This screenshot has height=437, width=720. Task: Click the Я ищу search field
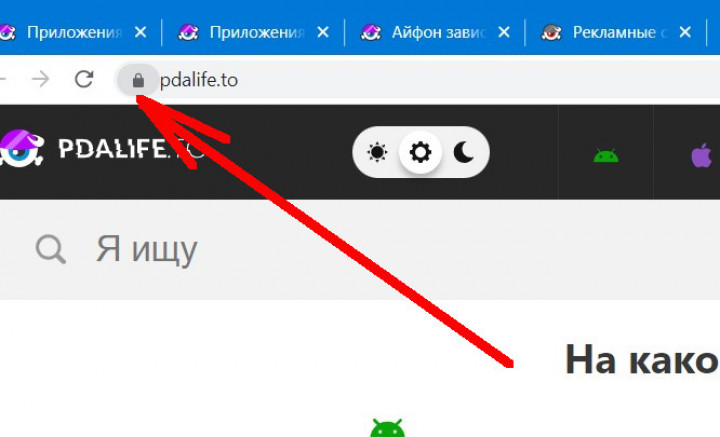tap(360, 250)
